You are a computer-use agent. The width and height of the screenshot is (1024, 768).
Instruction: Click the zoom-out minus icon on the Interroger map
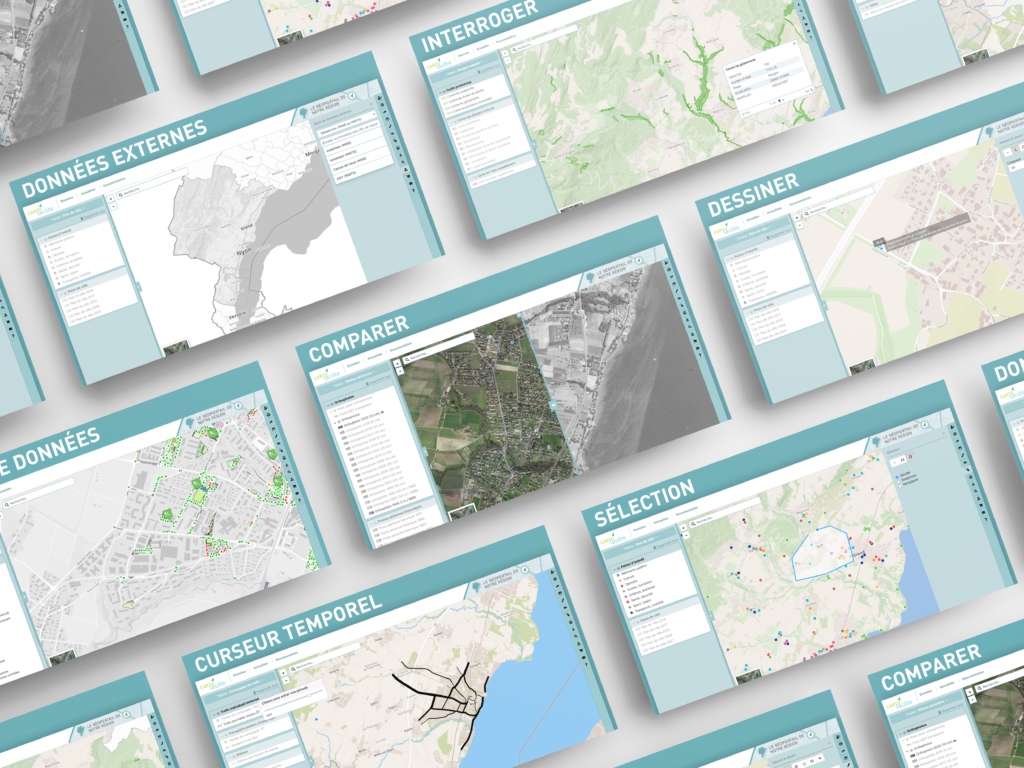point(507,60)
